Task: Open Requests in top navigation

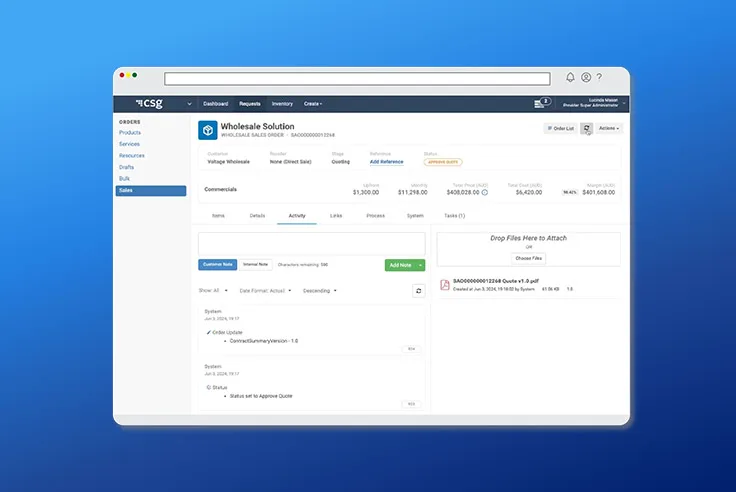Action: pos(250,104)
